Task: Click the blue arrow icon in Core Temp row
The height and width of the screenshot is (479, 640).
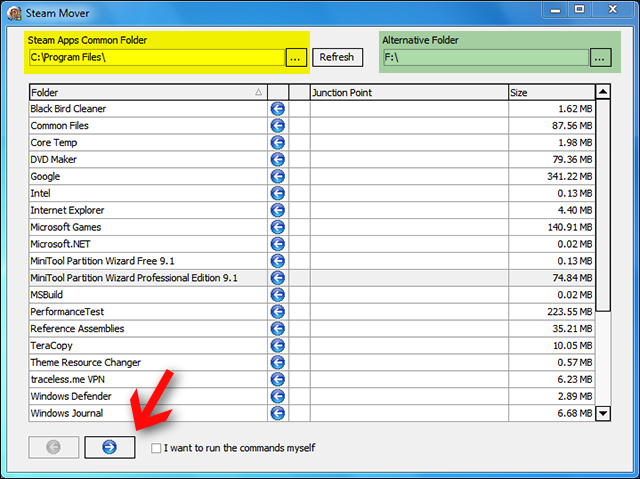Action: point(278,142)
